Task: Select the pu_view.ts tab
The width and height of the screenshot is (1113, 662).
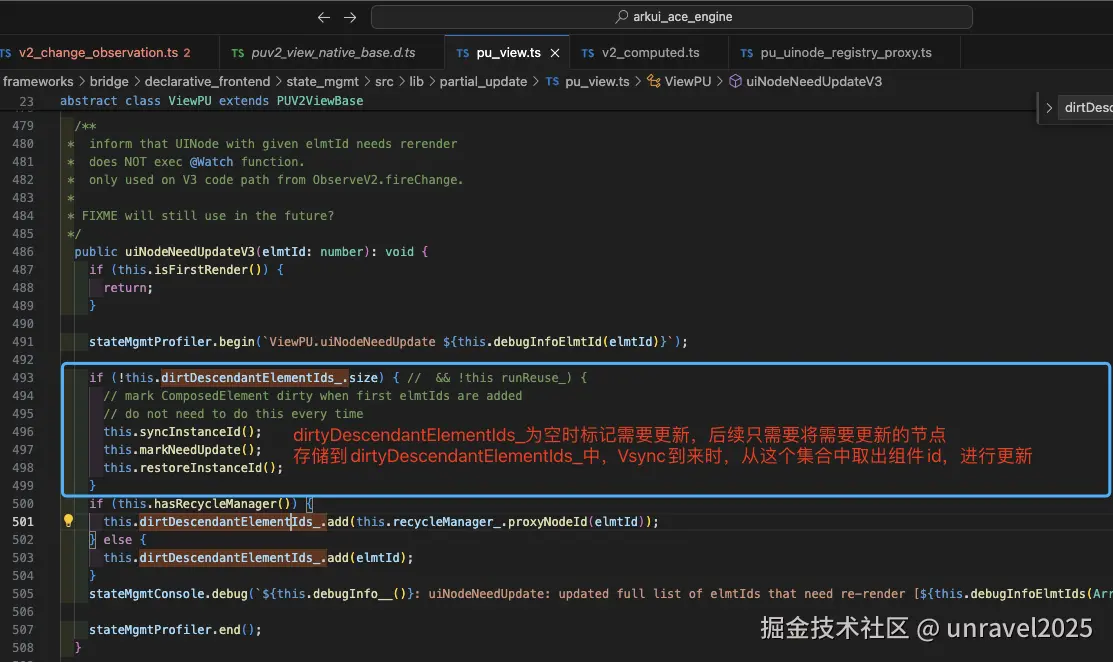Action: click(508, 53)
